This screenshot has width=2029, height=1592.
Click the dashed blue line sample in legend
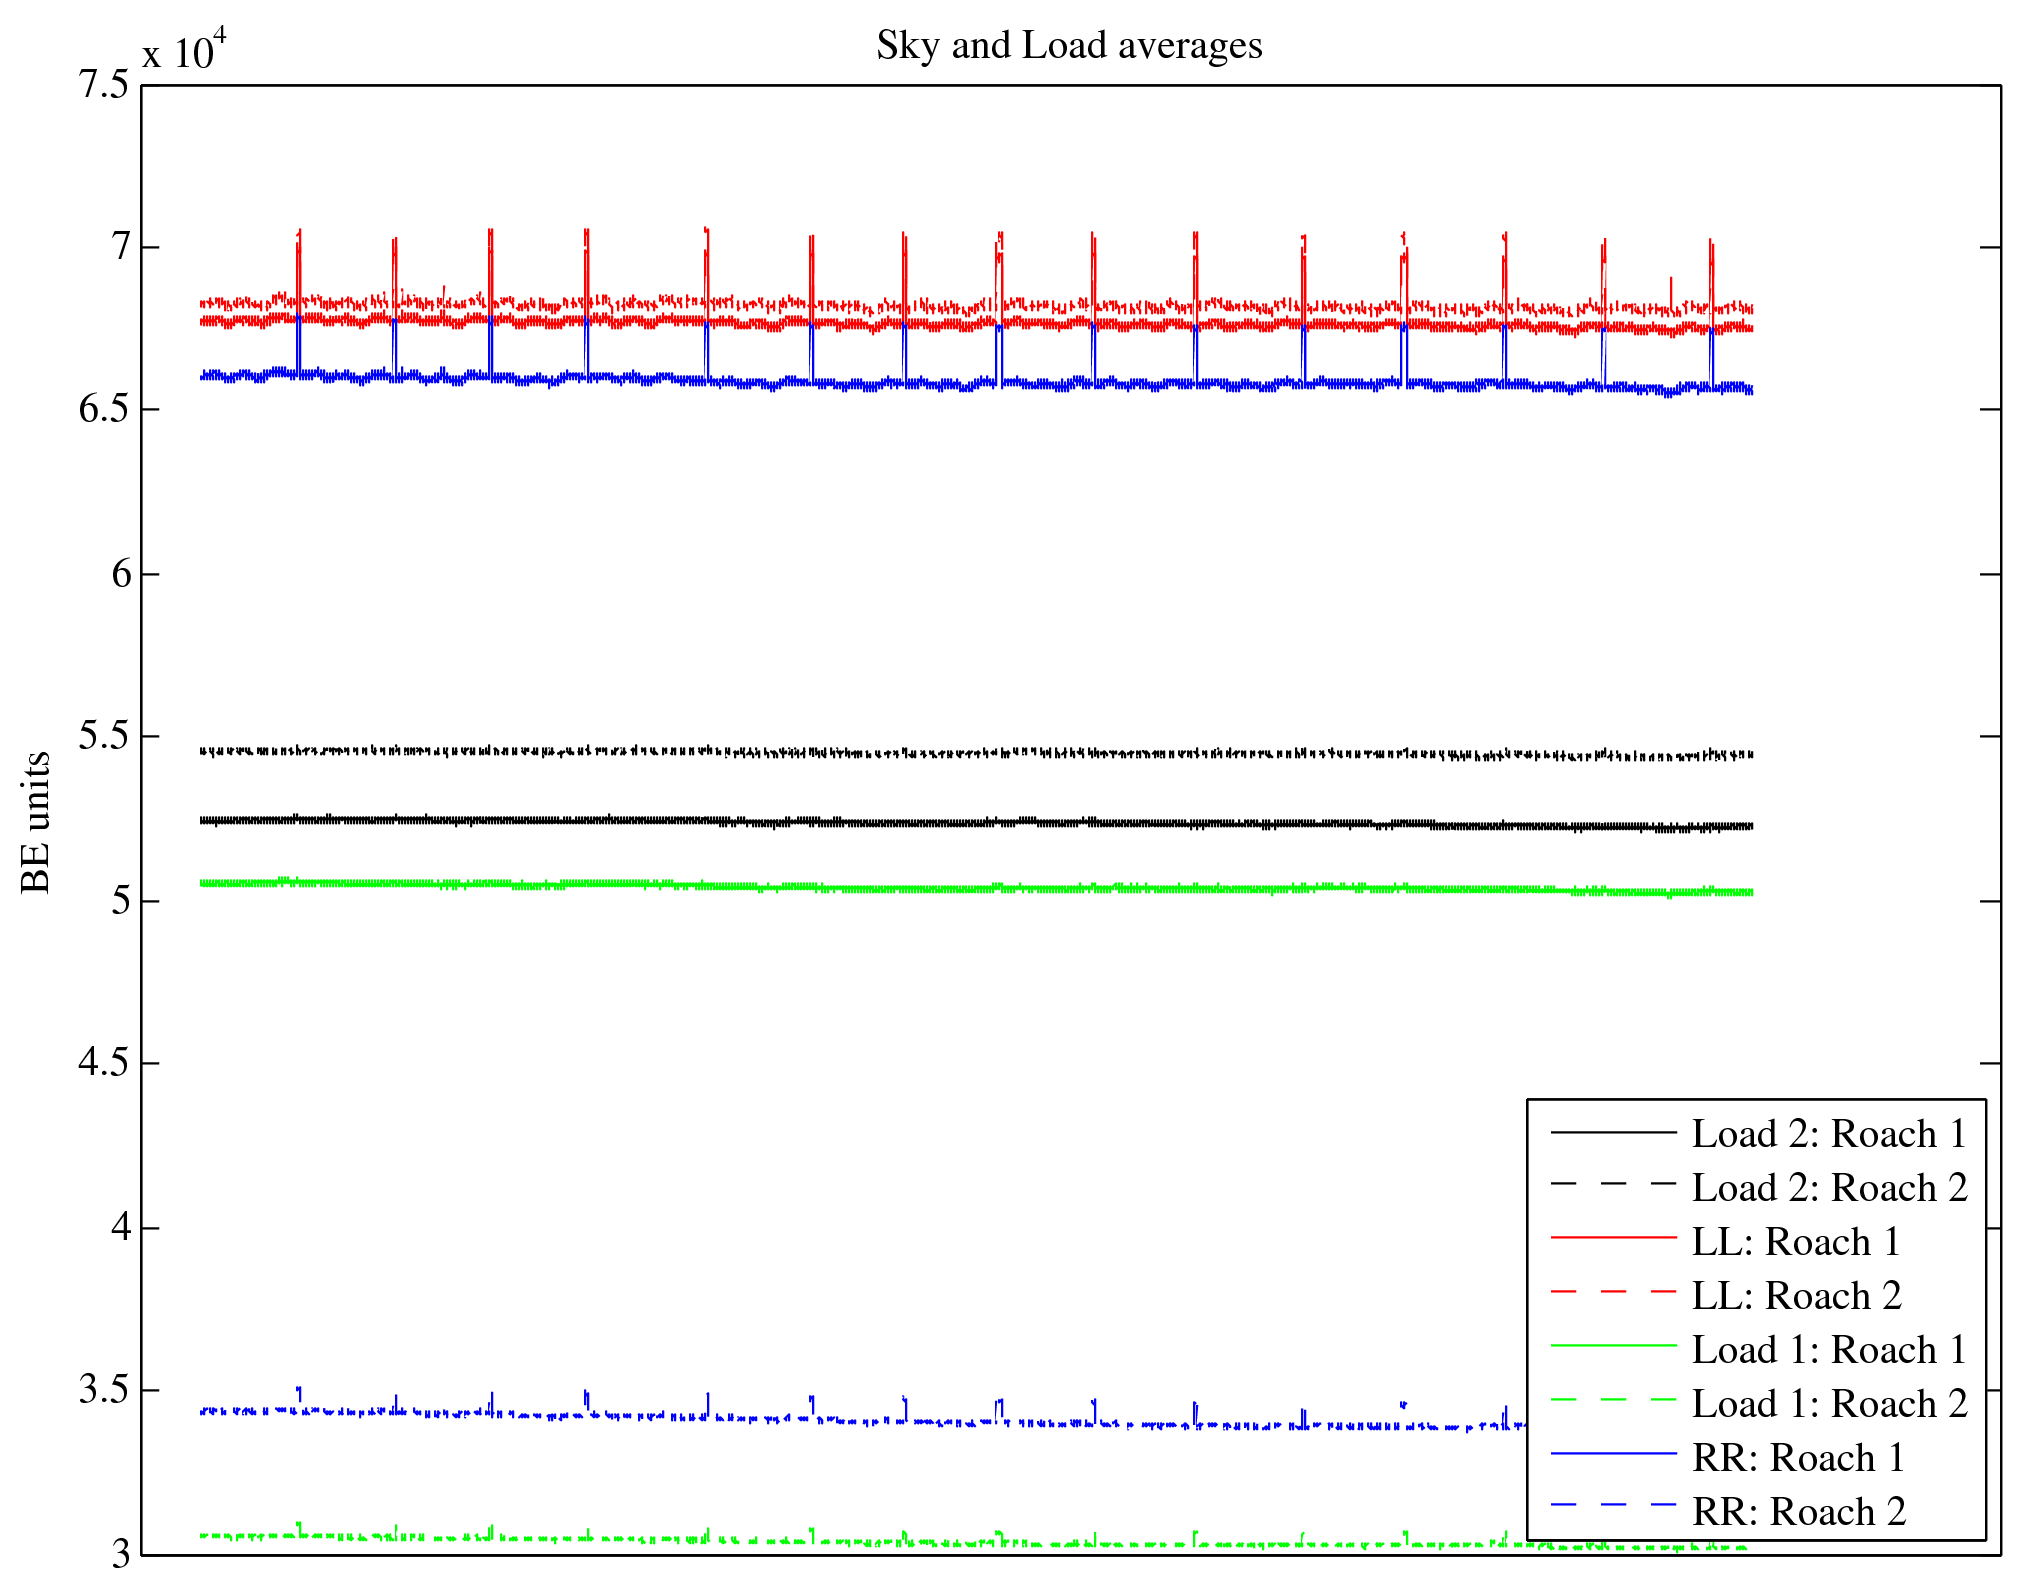pos(1613,1505)
